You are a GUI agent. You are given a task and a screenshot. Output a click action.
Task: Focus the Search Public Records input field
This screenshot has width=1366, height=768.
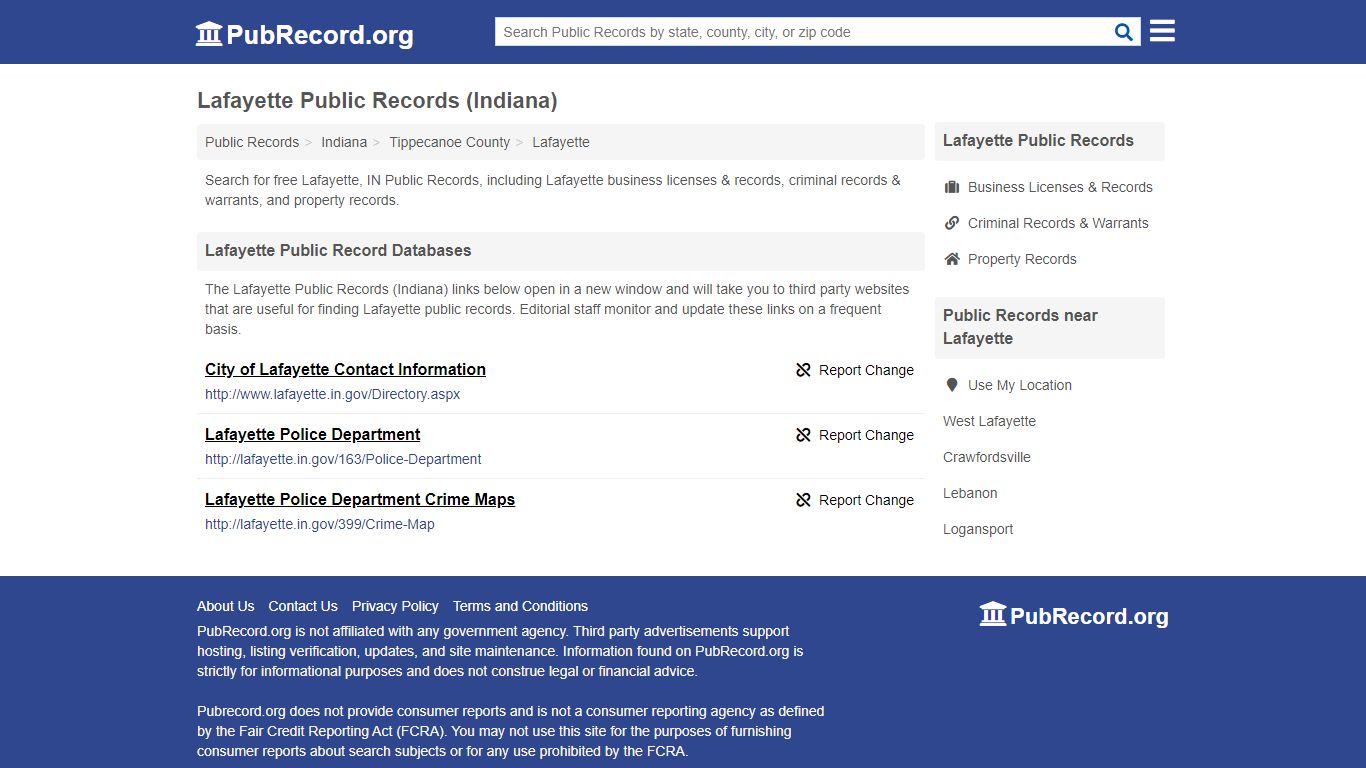click(x=802, y=32)
